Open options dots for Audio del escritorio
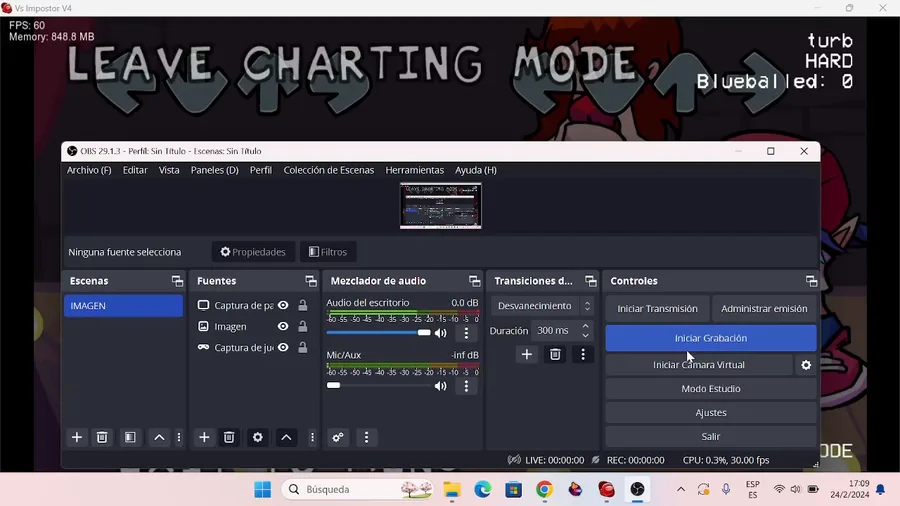The image size is (900, 506). (466, 333)
